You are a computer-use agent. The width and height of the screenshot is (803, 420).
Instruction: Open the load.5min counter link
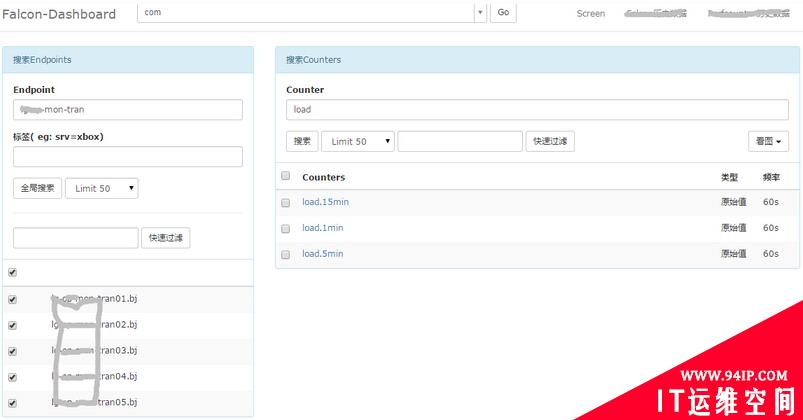pos(323,254)
